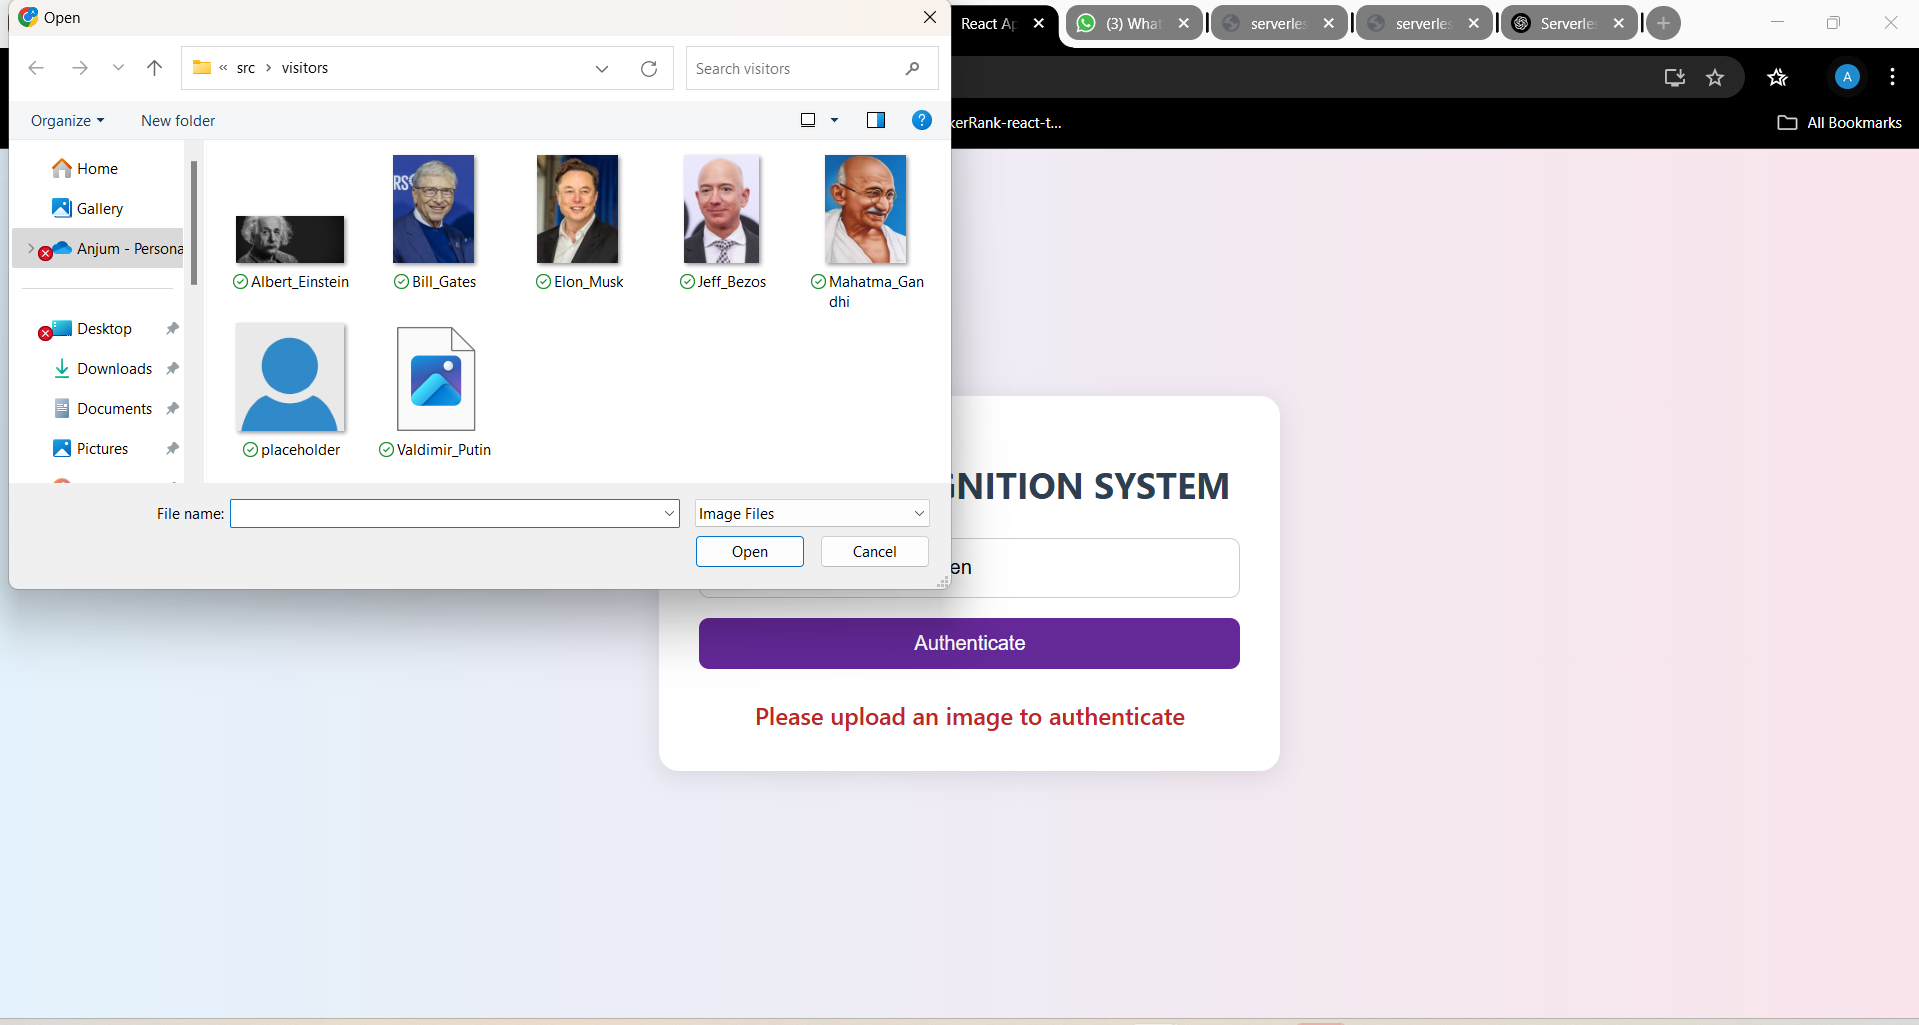Select the Albert_Einstein image thumbnail
The height and width of the screenshot is (1025, 1919).
(x=290, y=240)
